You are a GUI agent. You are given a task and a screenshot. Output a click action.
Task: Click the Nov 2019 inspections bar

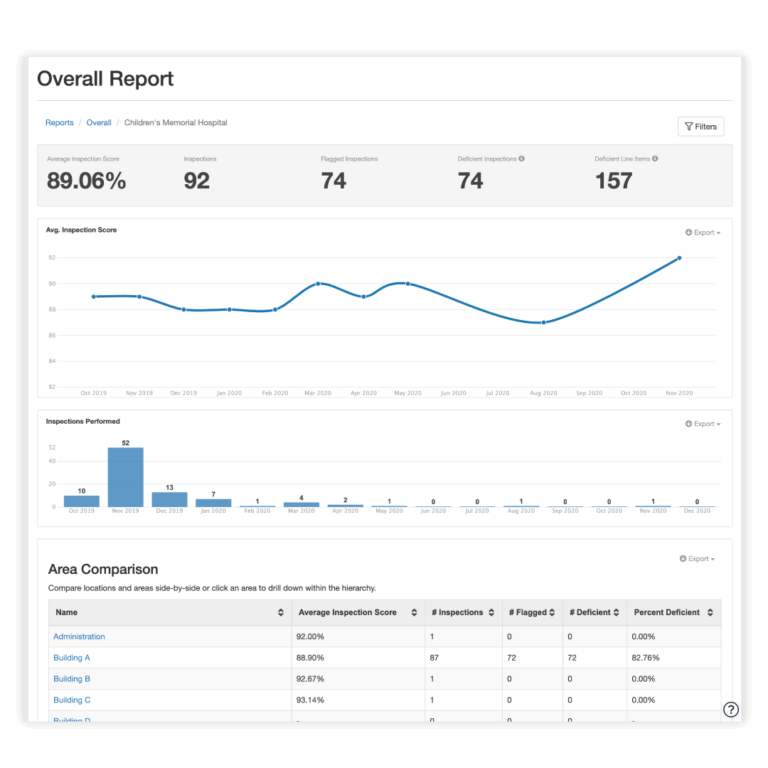126,477
